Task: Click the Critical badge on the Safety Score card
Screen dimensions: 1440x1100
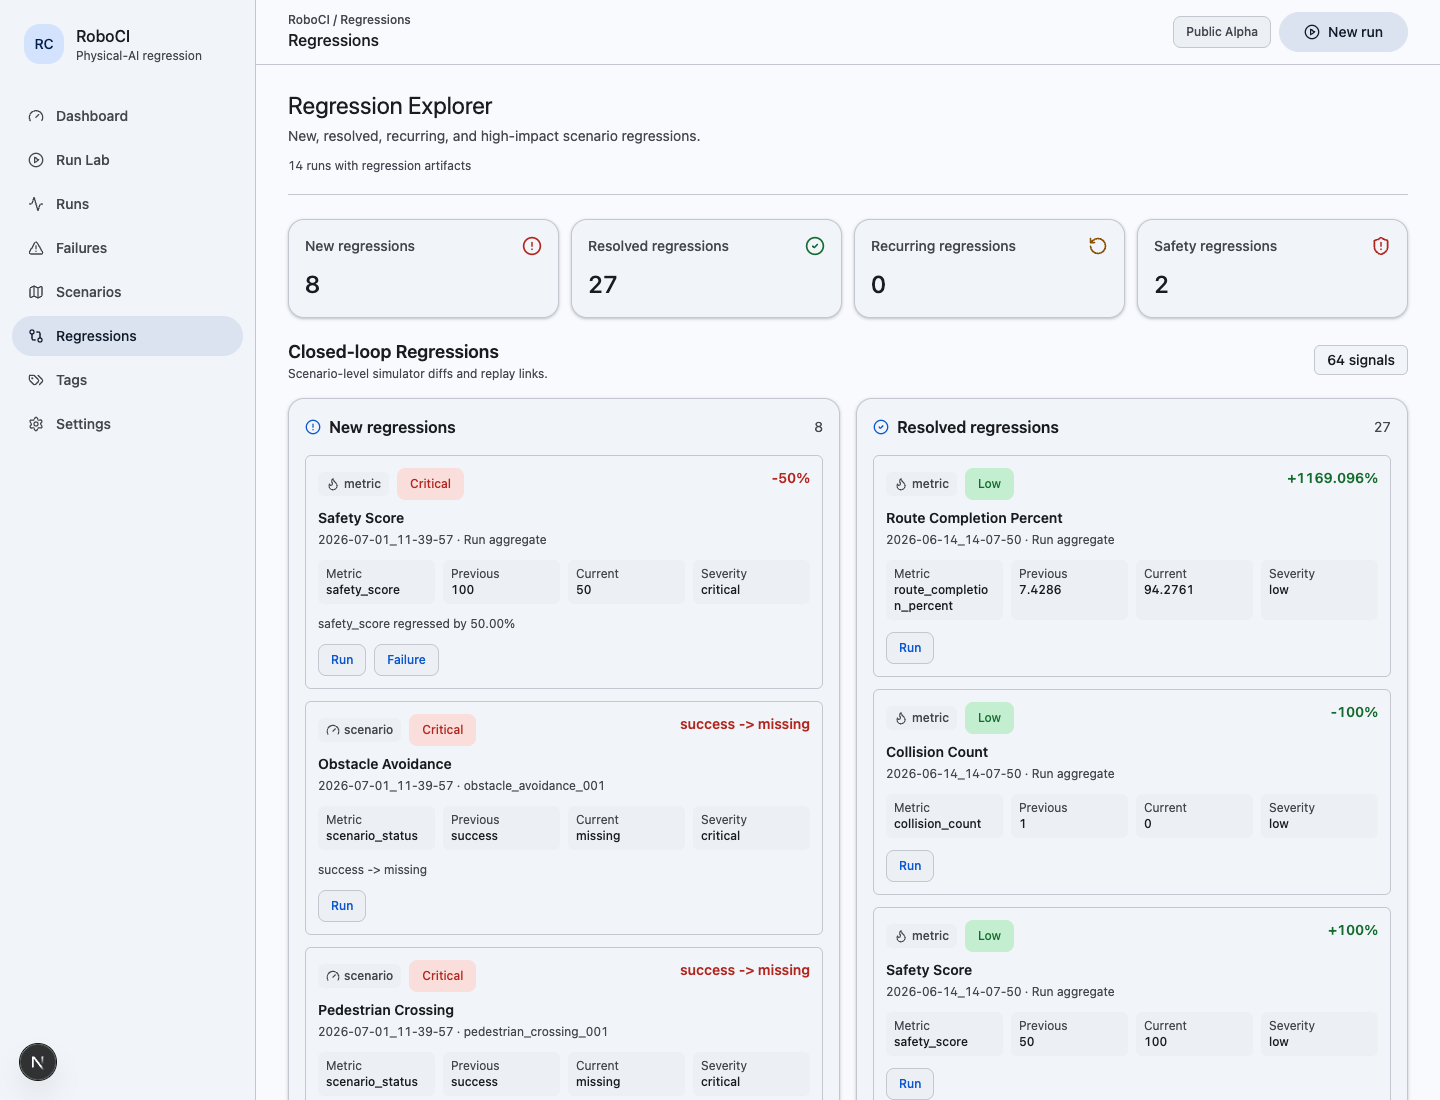Action: point(430,484)
